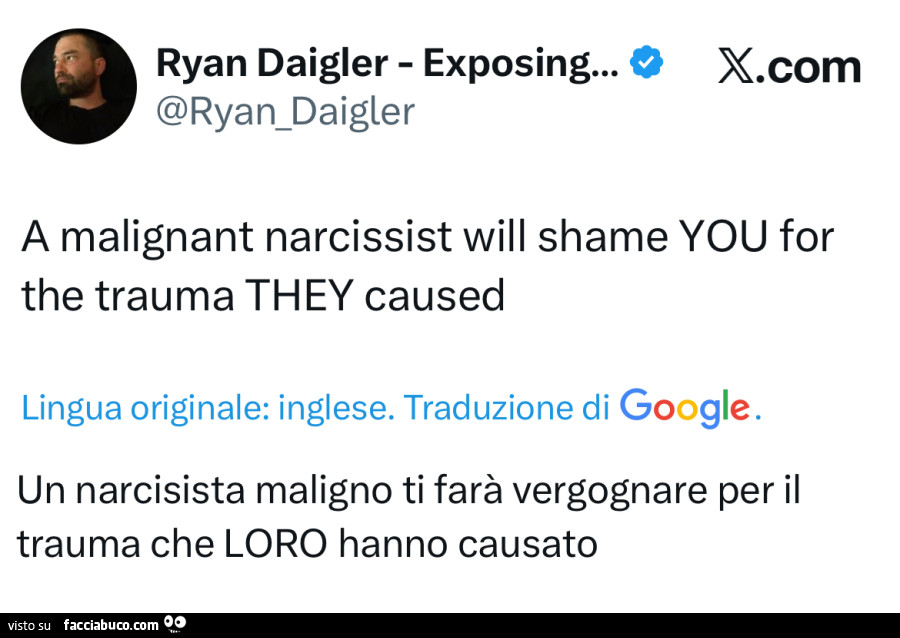Click the truncated 'Exposing...' name text
This screenshot has width=900, height=638.
click(521, 64)
